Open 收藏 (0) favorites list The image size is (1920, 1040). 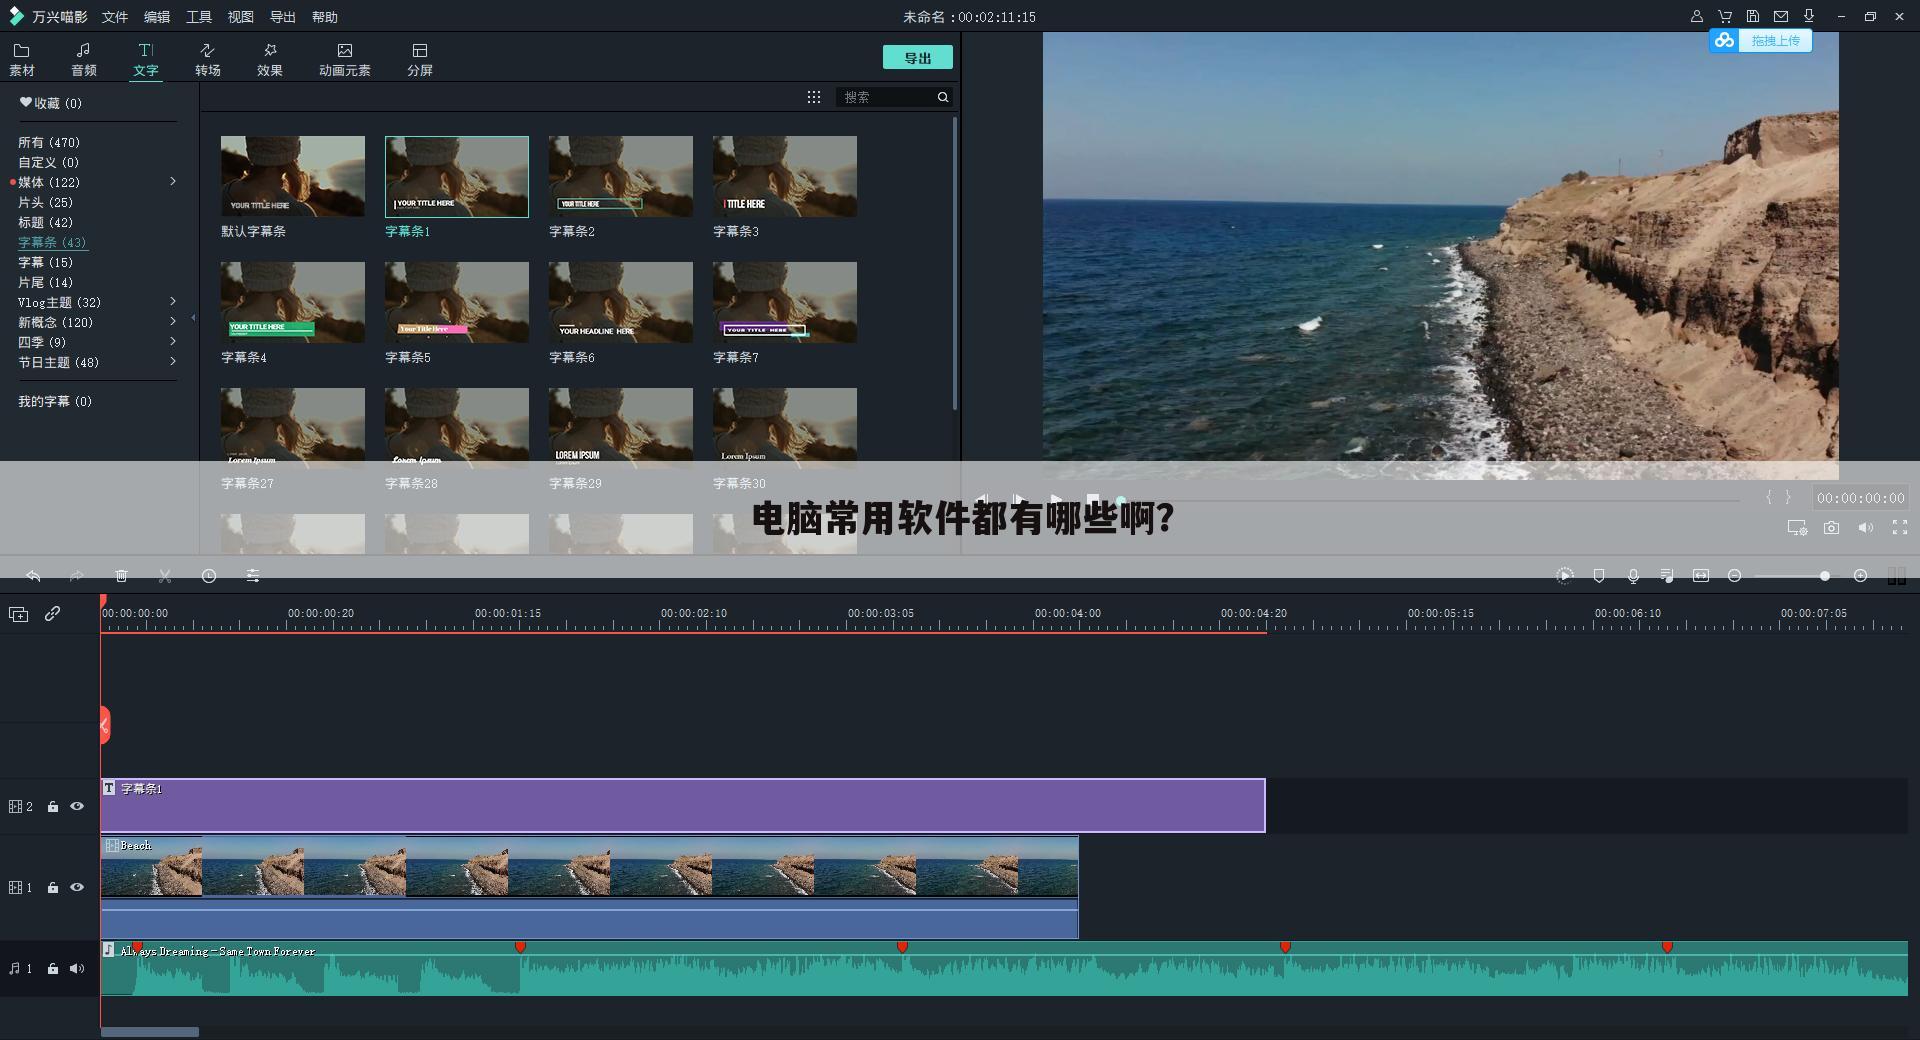(51, 103)
